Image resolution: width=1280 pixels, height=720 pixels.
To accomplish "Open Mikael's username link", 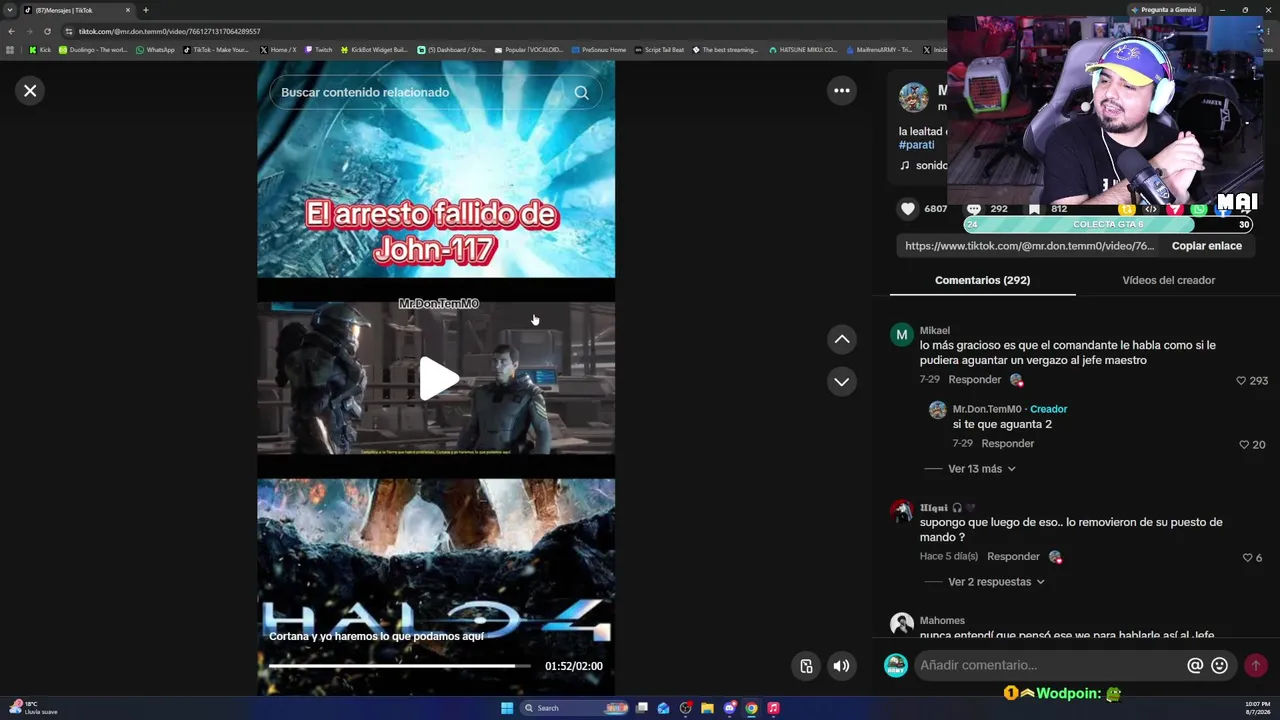I will click(x=935, y=331).
